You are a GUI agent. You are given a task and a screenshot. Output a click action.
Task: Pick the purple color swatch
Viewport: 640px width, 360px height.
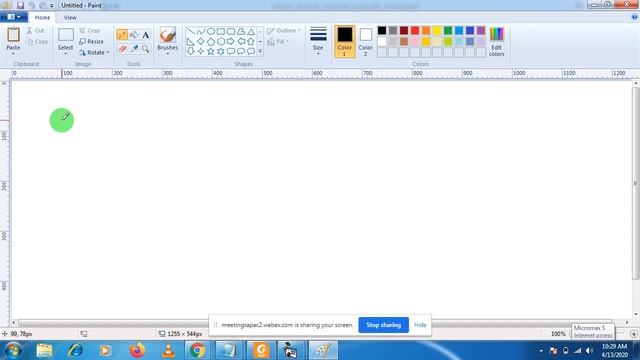click(x=481, y=31)
